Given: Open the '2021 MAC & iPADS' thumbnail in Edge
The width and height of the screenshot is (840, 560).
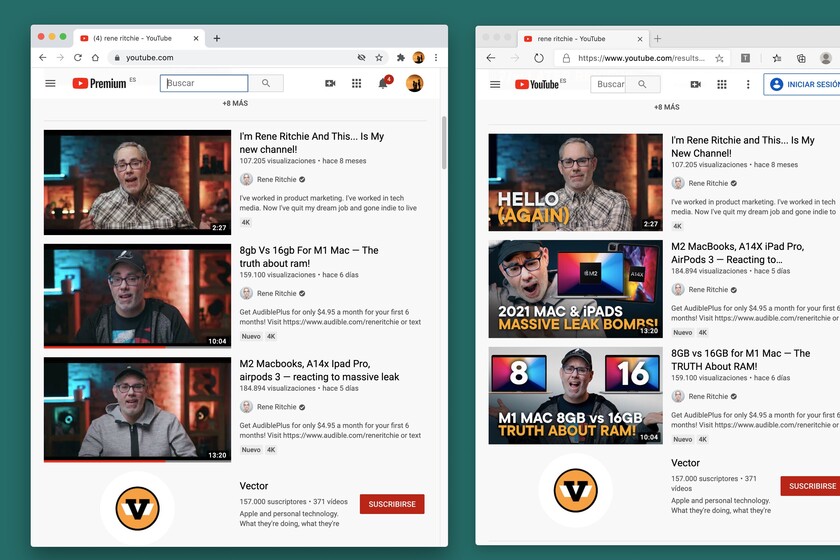Looking at the screenshot, I should pyautogui.click(x=575, y=289).
